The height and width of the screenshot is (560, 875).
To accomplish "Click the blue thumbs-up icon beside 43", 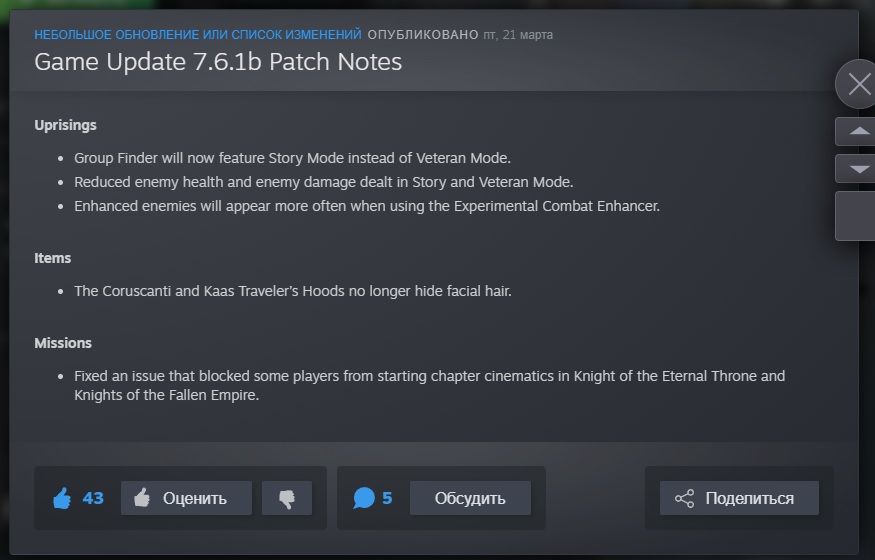I will pos(62,498).
